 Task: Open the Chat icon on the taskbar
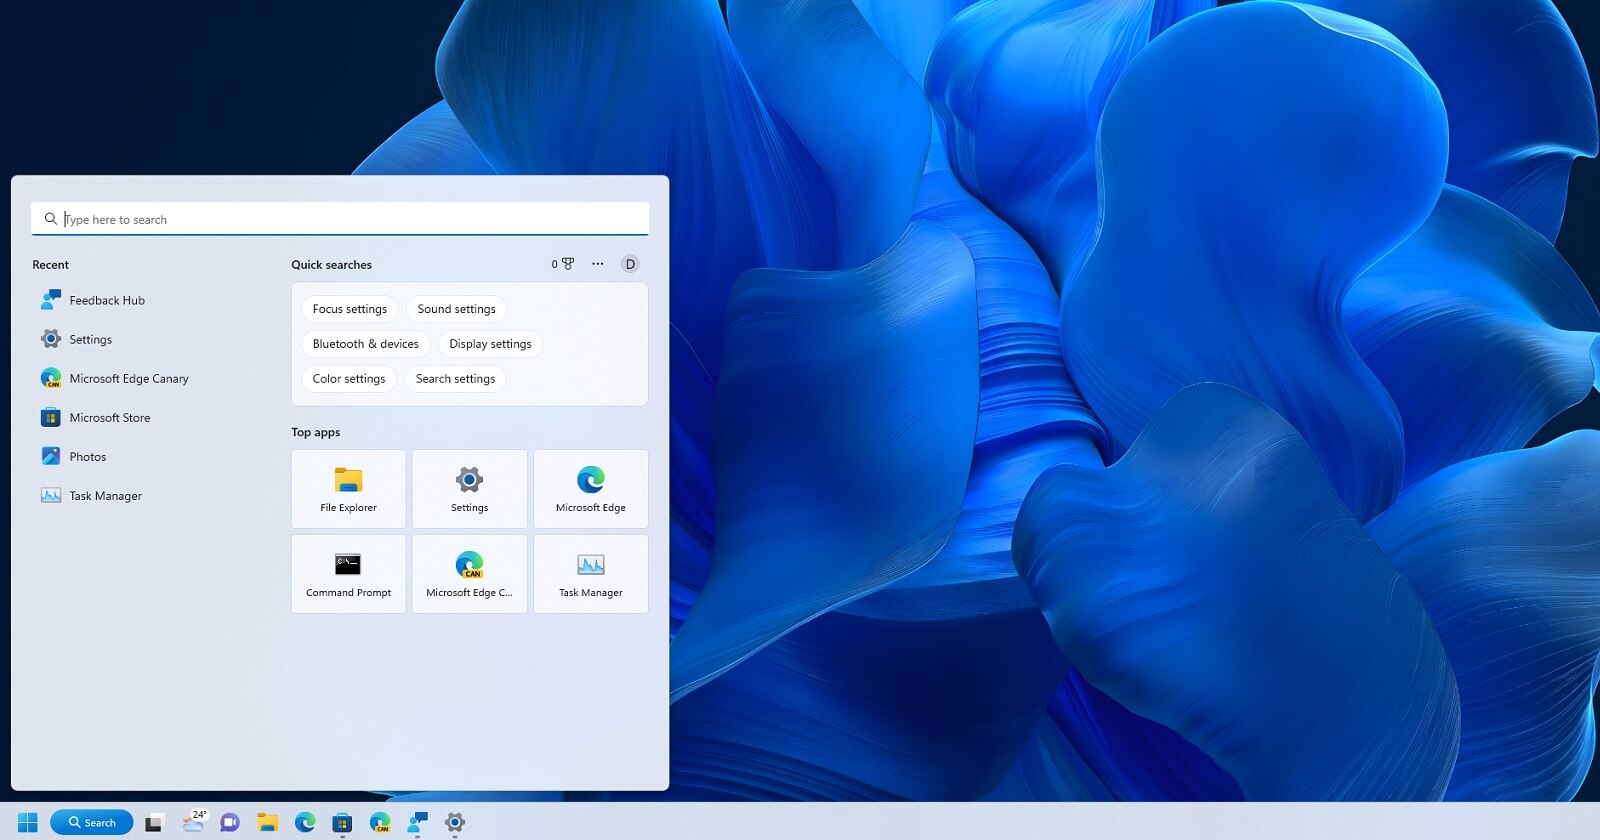point(230,822)
